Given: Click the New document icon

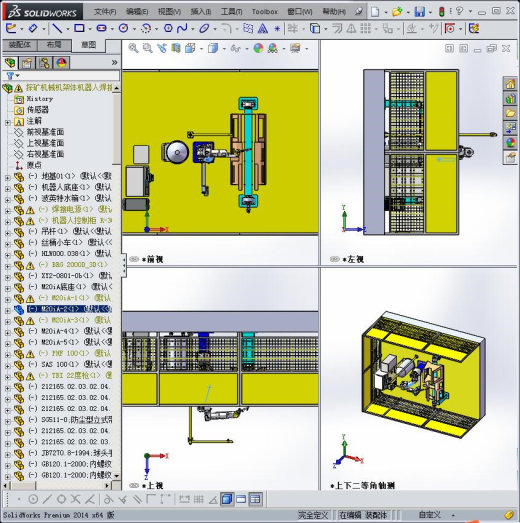Looking at the screenshot, I should coord(375,12).
